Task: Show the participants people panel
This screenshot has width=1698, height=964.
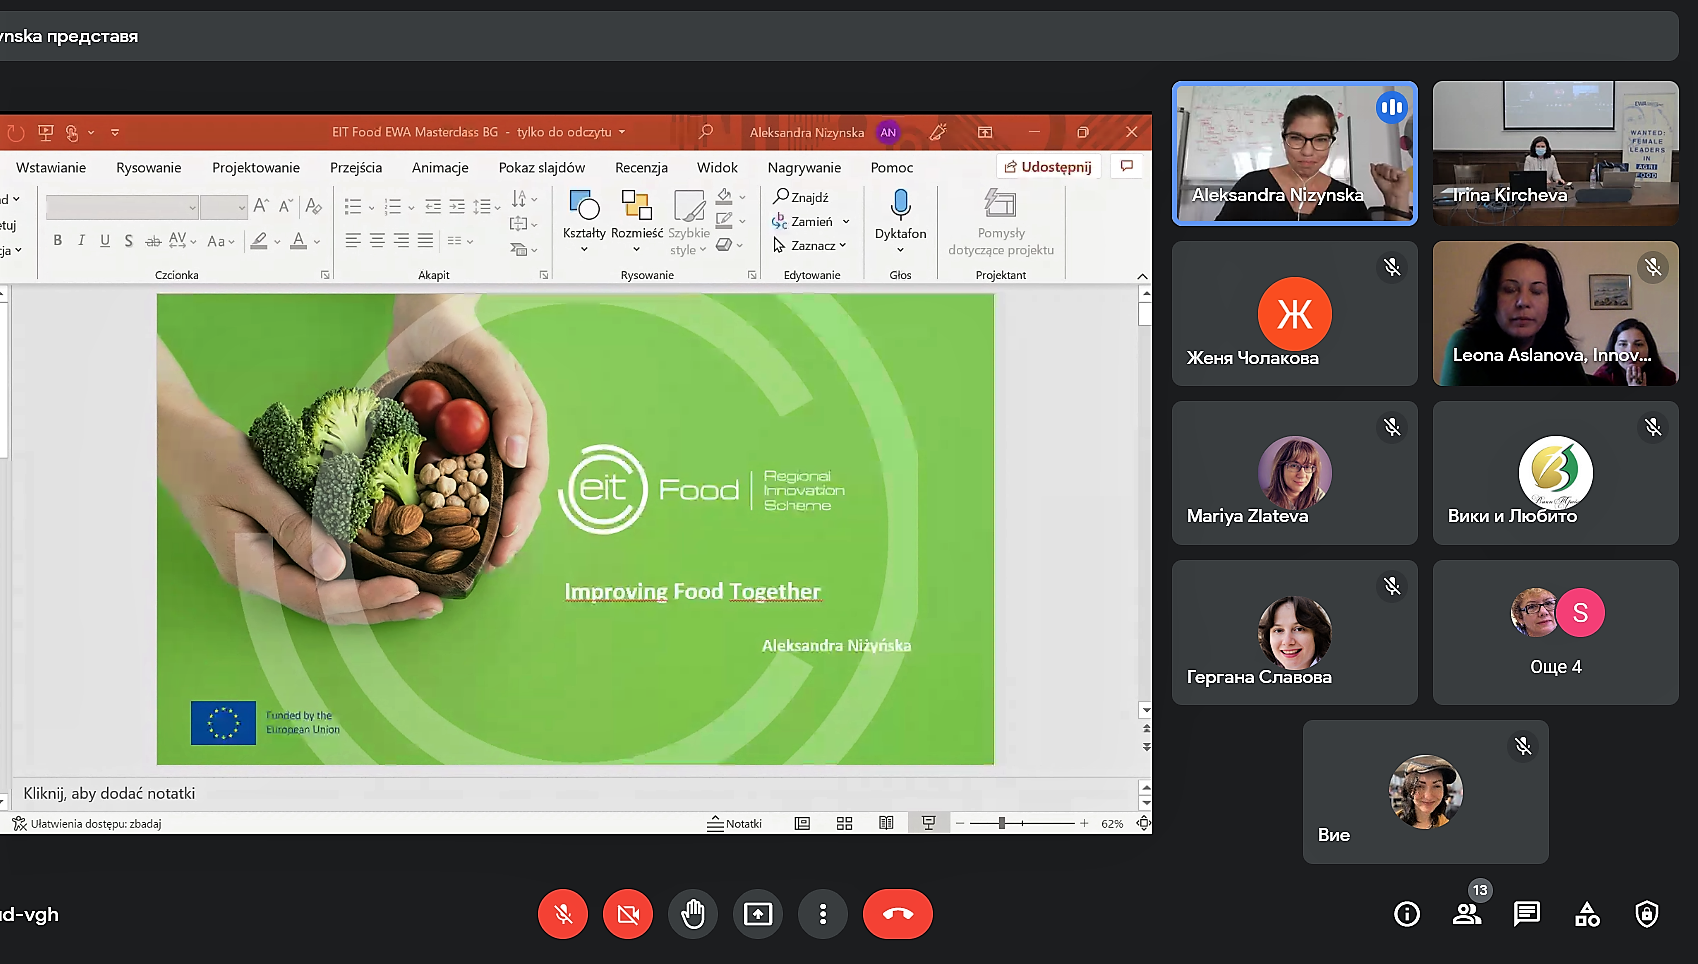Action: (x=1467, y=914)
